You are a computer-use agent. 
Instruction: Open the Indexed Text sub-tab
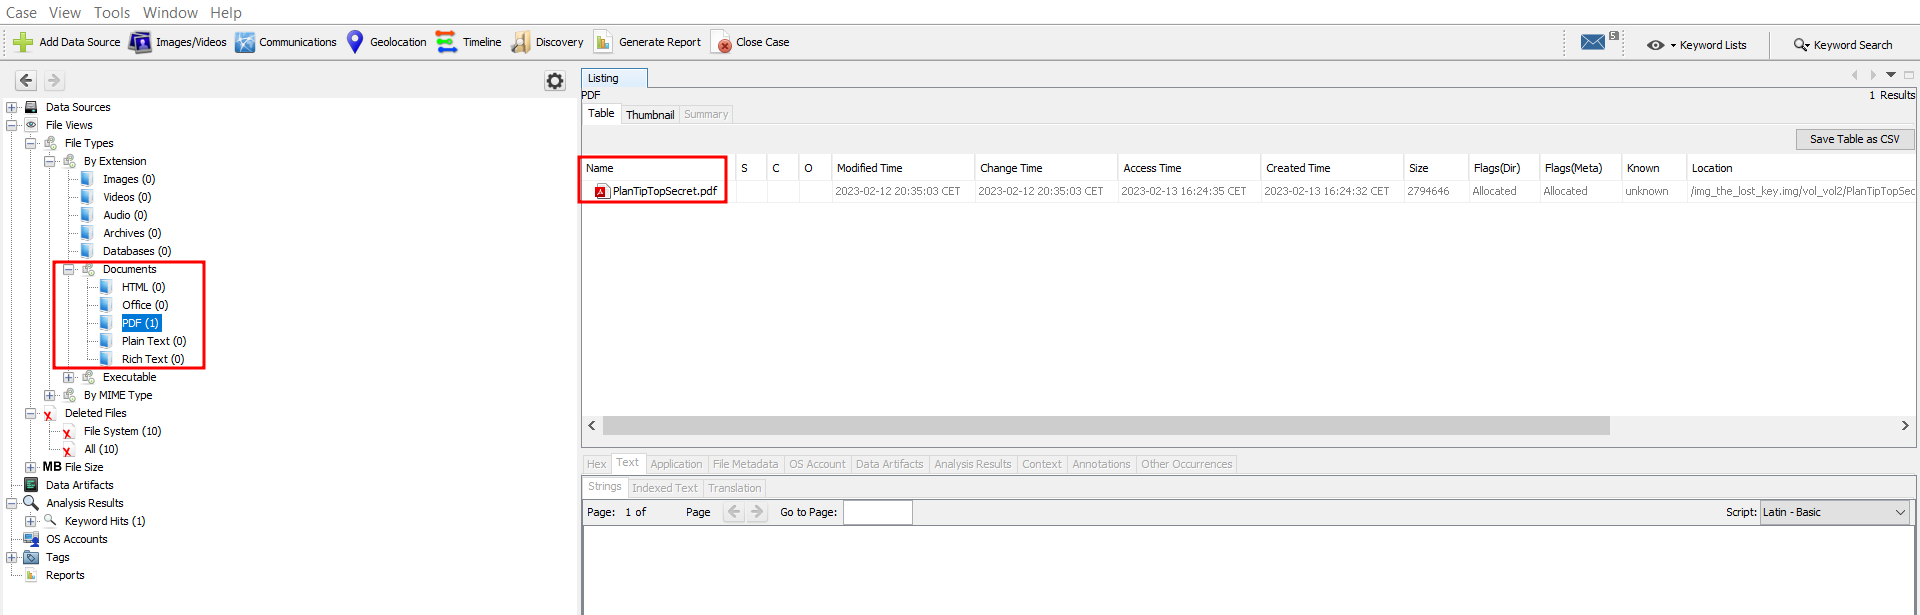665,488
